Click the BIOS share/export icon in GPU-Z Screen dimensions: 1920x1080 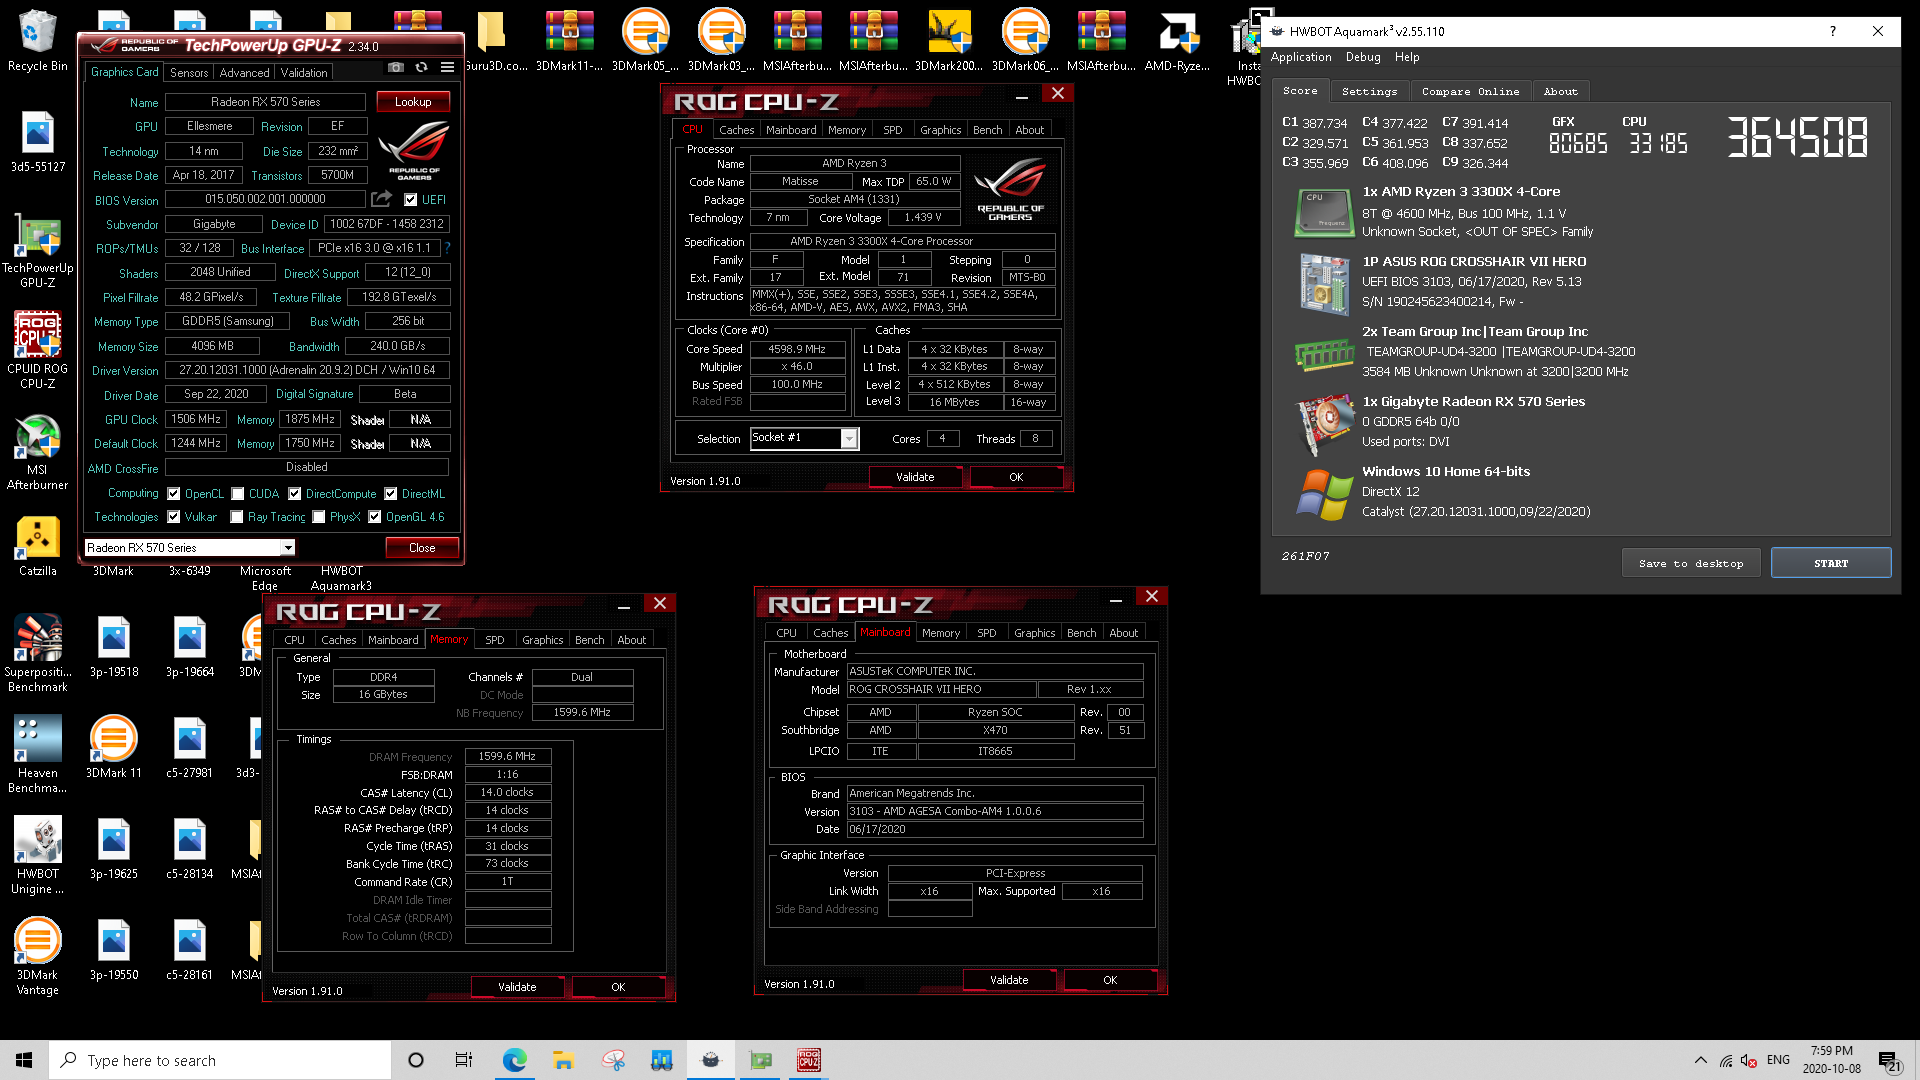pos(381,199)
